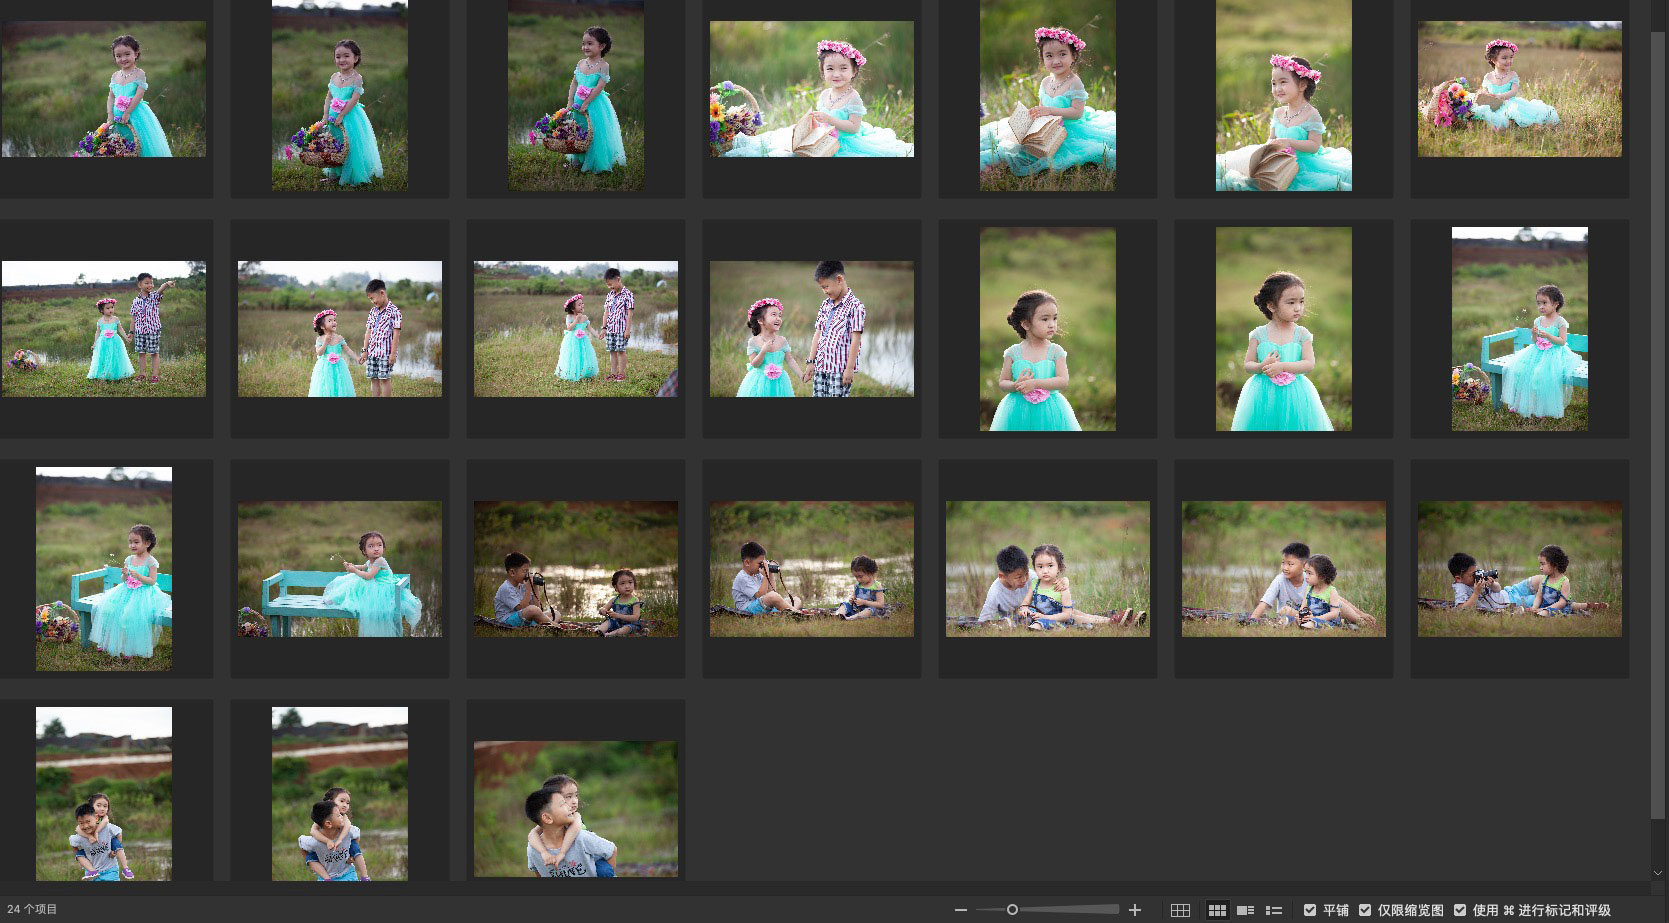The image size is (1669, 923).
Task: Toggle the 仅限缩览图 checkbox
Action: 1365,910
